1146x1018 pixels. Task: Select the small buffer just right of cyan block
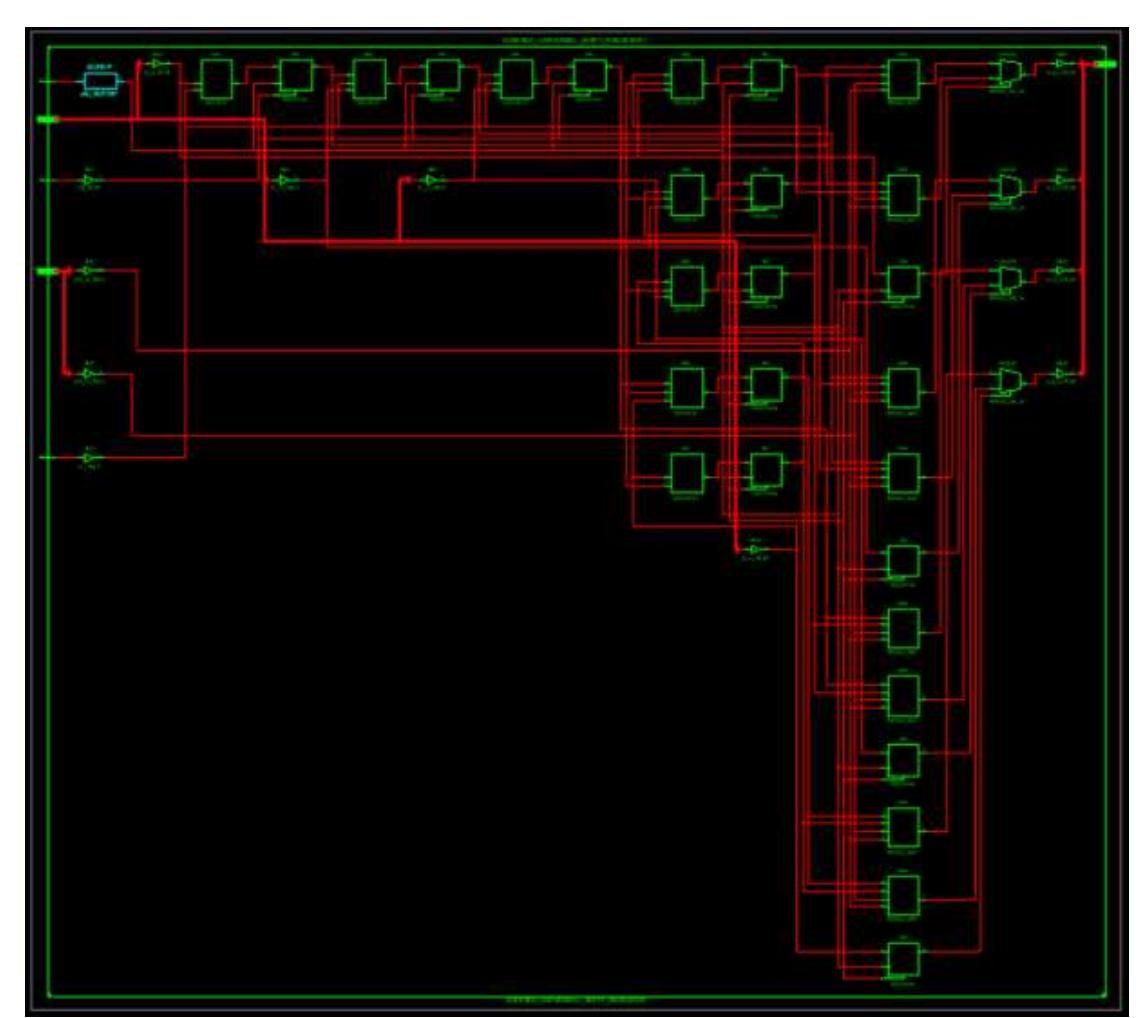(x=157, y=64)
